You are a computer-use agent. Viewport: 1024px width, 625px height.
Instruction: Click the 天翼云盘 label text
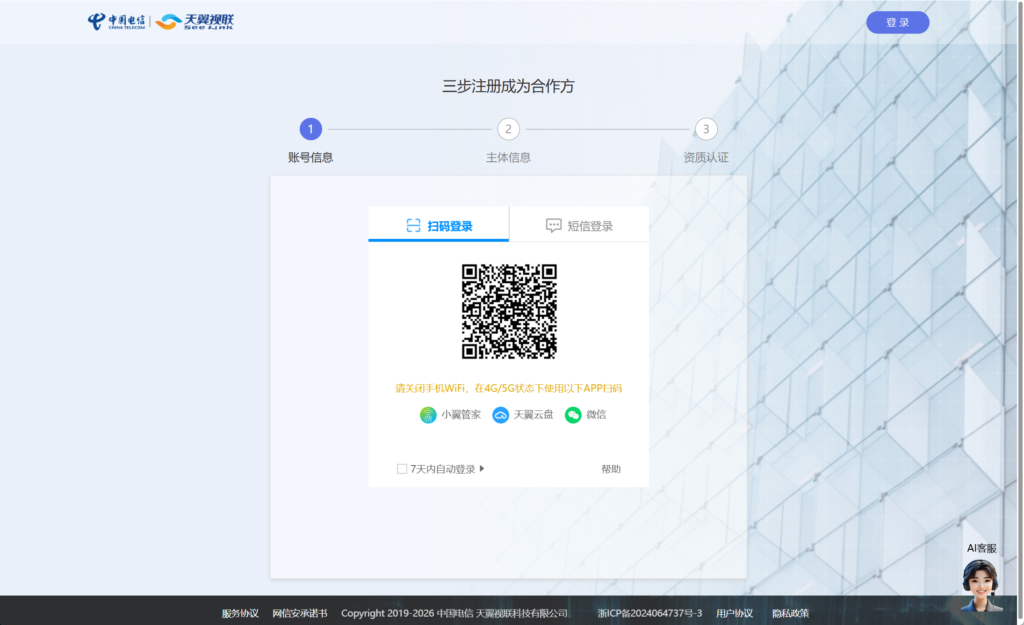point(533,415)
